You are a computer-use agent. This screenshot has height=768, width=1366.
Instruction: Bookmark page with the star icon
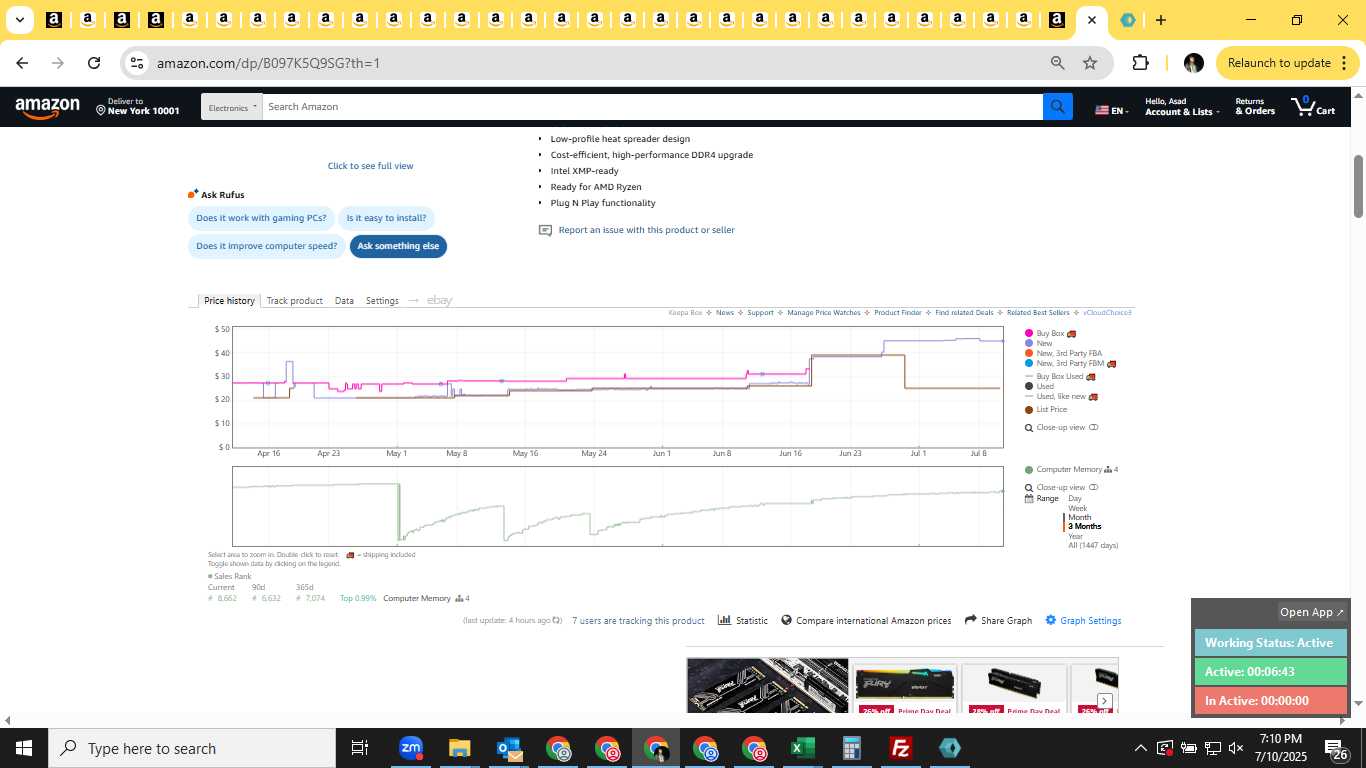tap(1090, 63)
